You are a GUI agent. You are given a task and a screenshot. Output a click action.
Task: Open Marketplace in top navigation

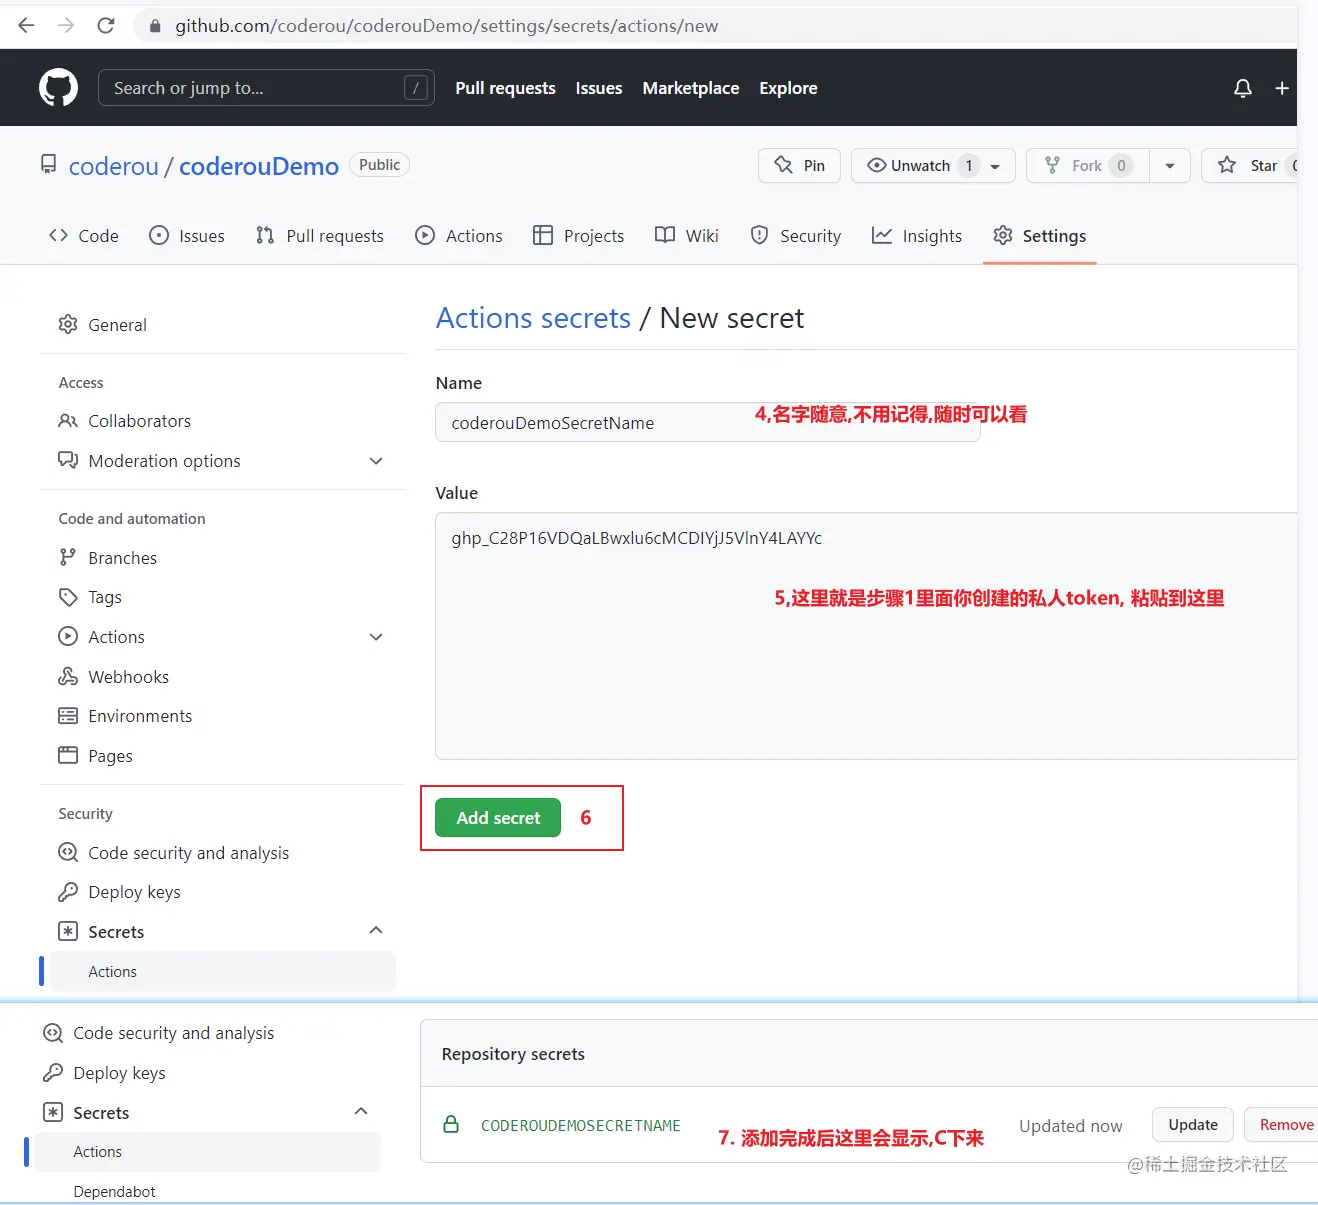691,88
